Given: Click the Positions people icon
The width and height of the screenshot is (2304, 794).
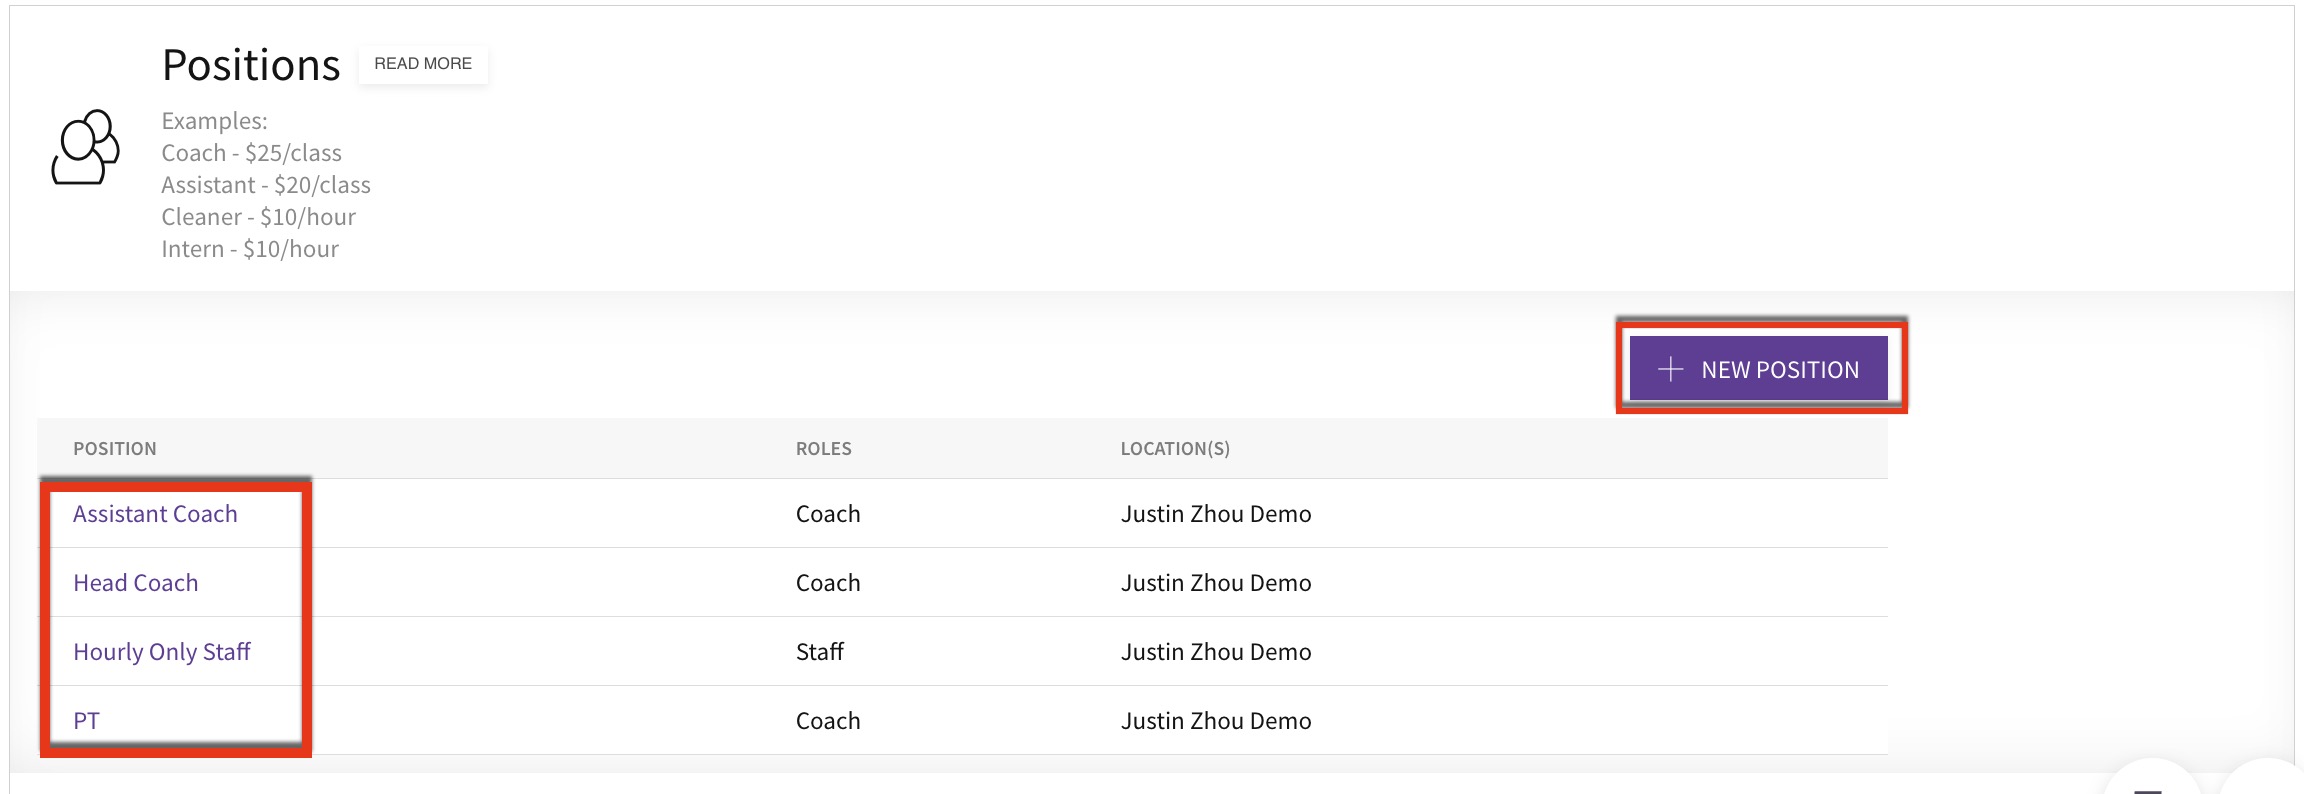Looking at the screenshot, I should tap(86, 147).
